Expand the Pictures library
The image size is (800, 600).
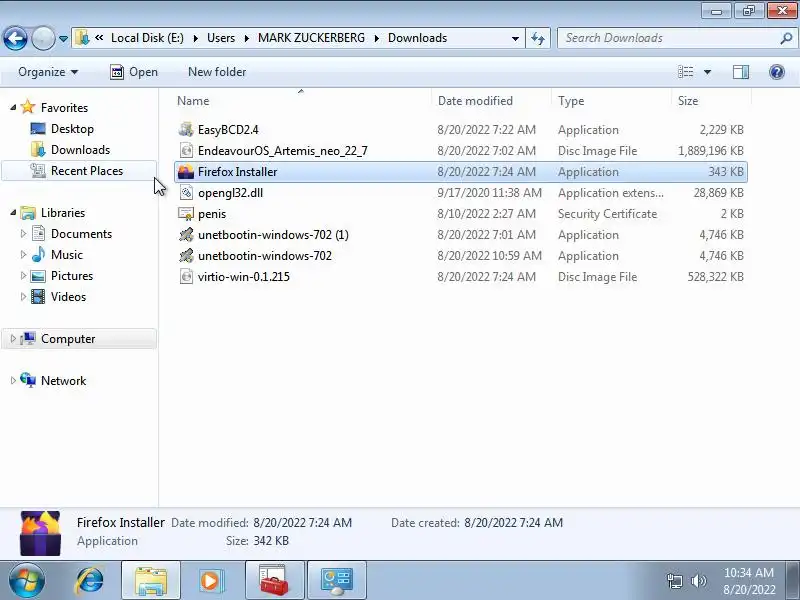23,276
